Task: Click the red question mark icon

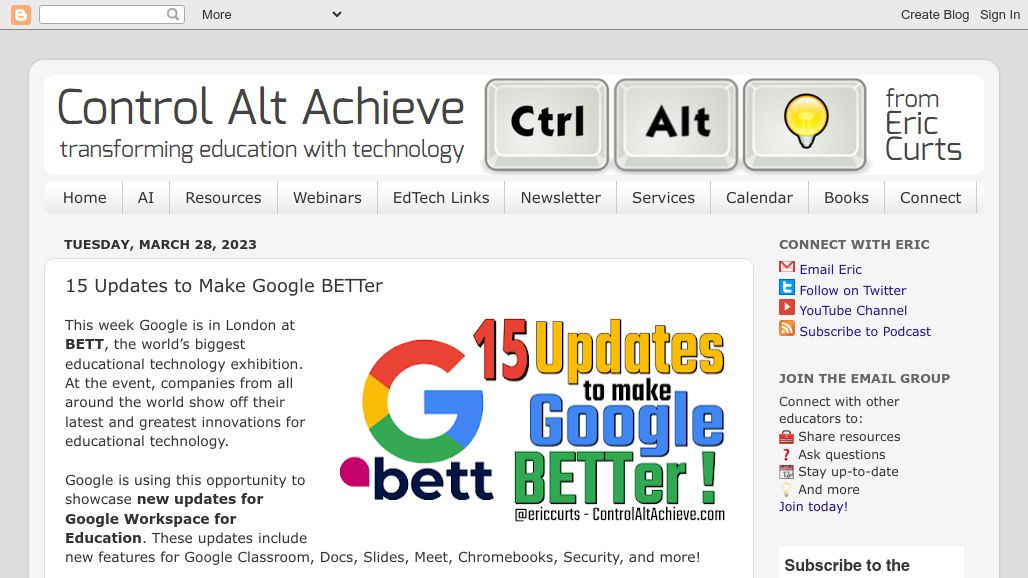Action: [786, 455]
